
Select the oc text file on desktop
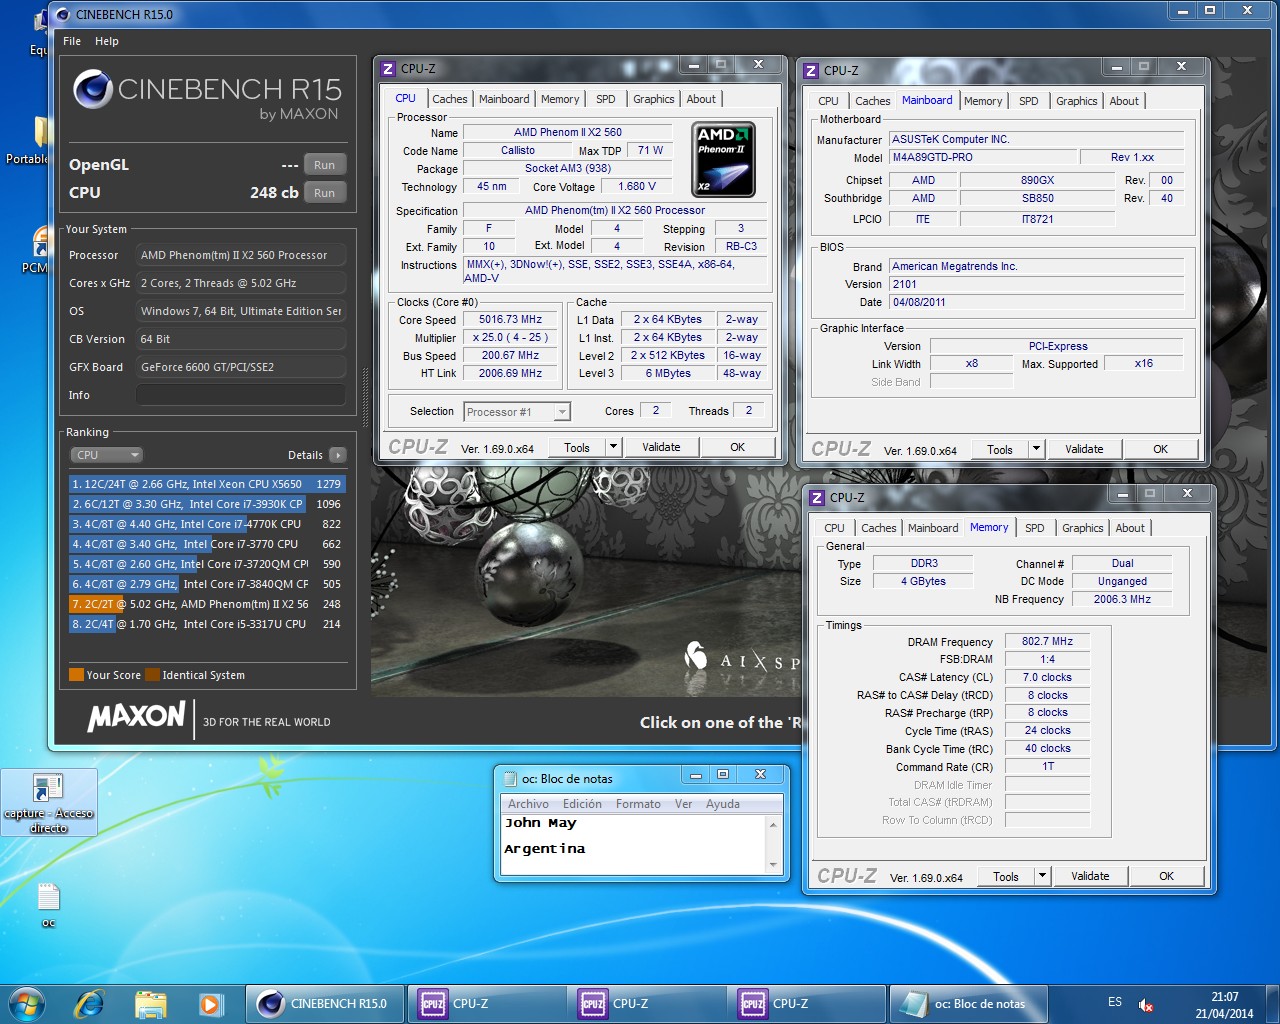click(48, 906)
